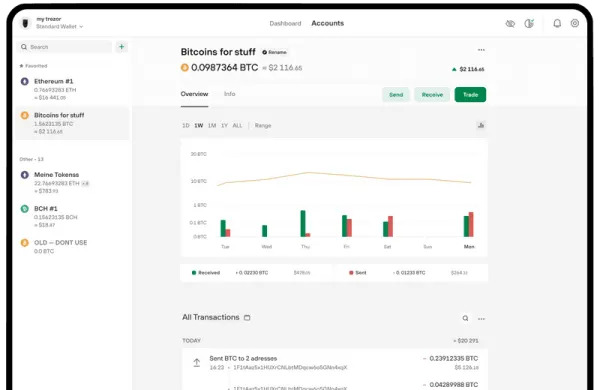Open account options three-dot menu

pyautogui.click(x=481, y=50)
